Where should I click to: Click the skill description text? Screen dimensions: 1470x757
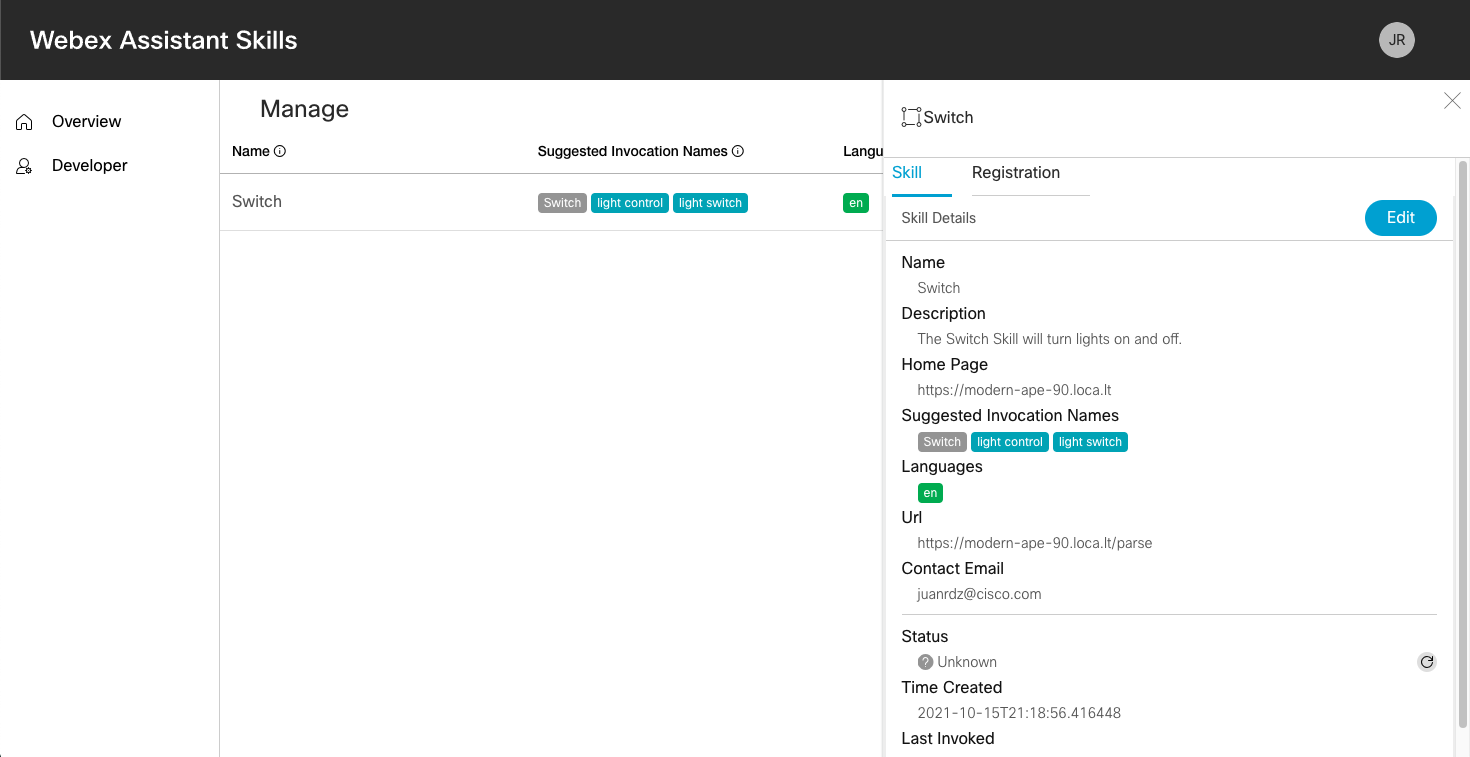point(1049,339)
